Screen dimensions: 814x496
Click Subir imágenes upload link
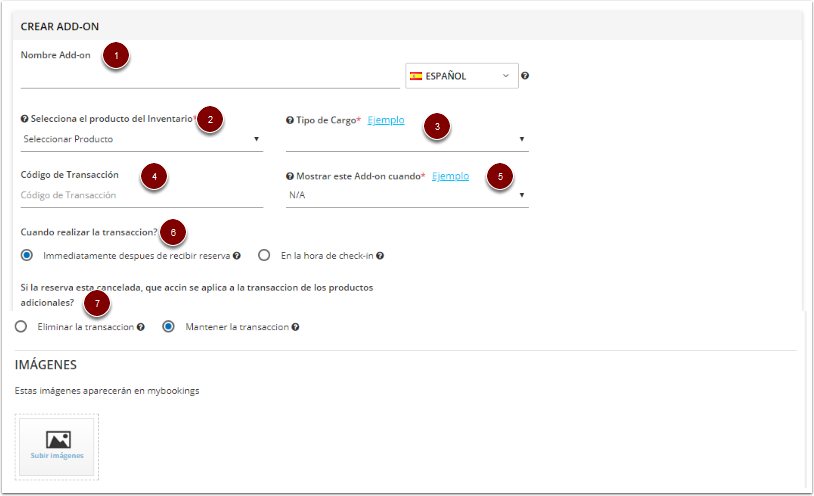click(57, 456)
